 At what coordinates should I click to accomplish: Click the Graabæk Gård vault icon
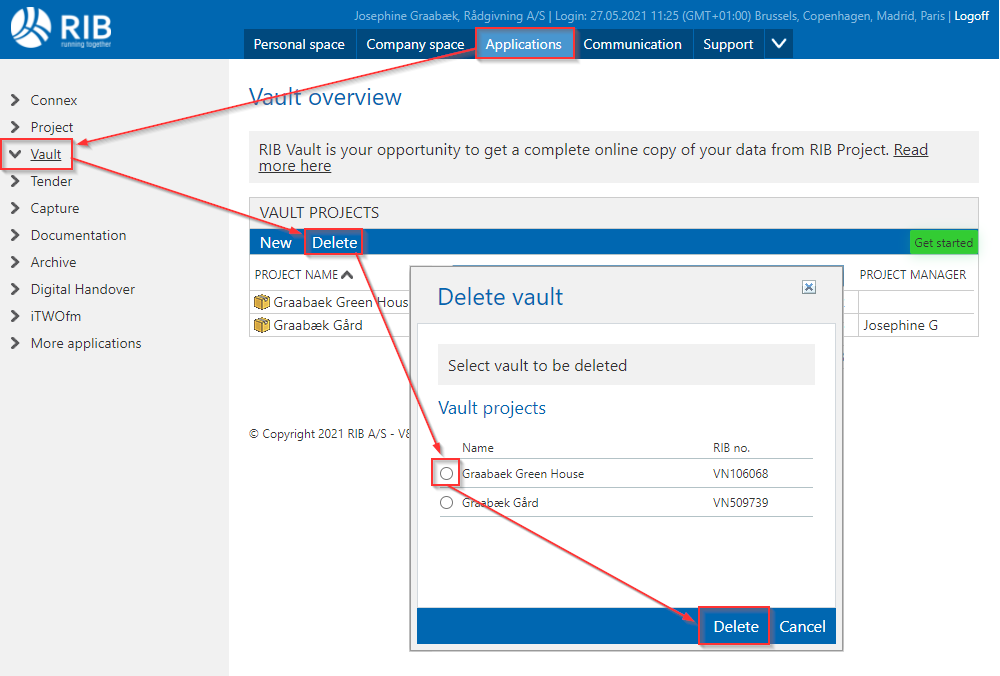[263, 325]
